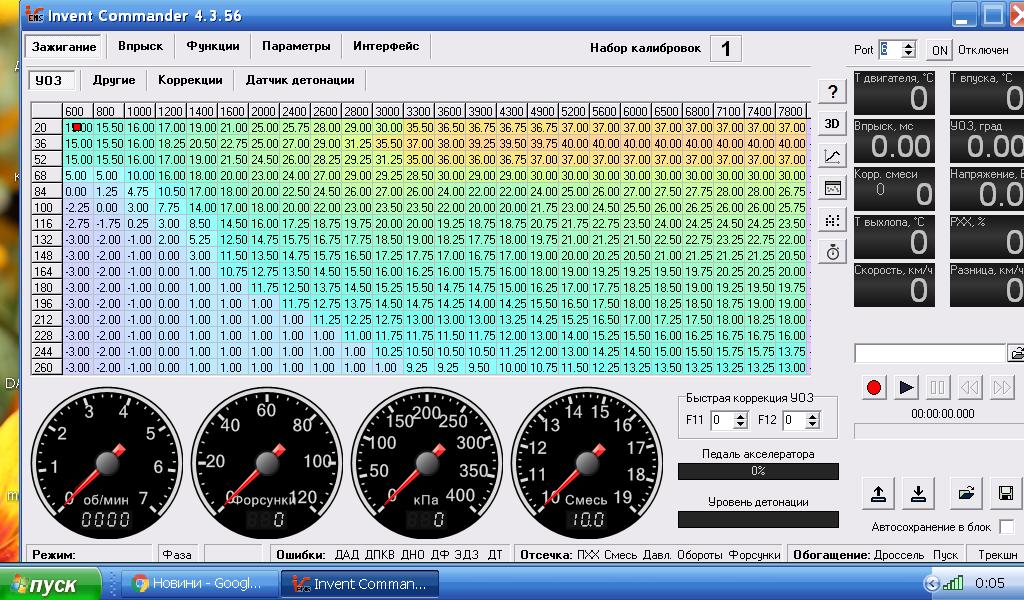Rewind the log playback
Viewport: 1024px width, 600px height.
point(969,388)
